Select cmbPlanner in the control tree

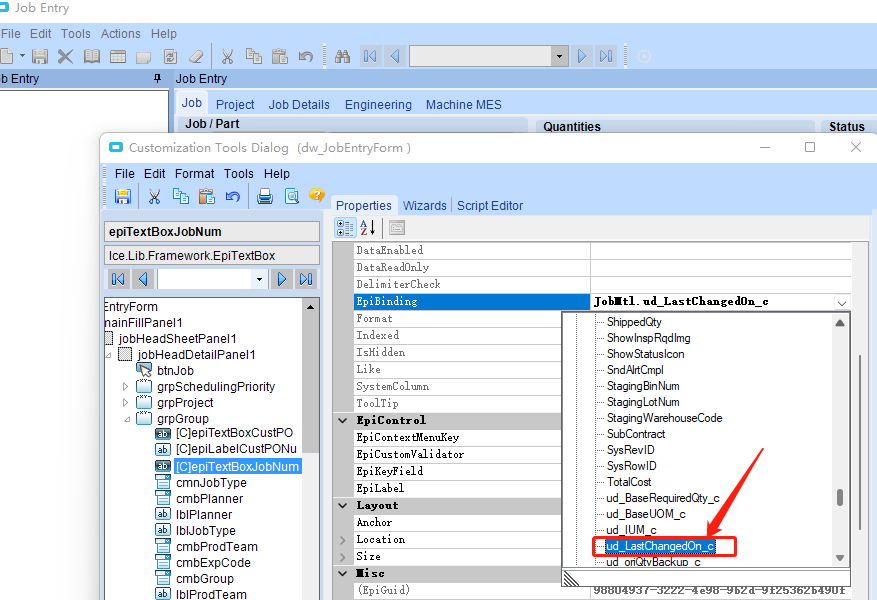(x=209, y=499)
